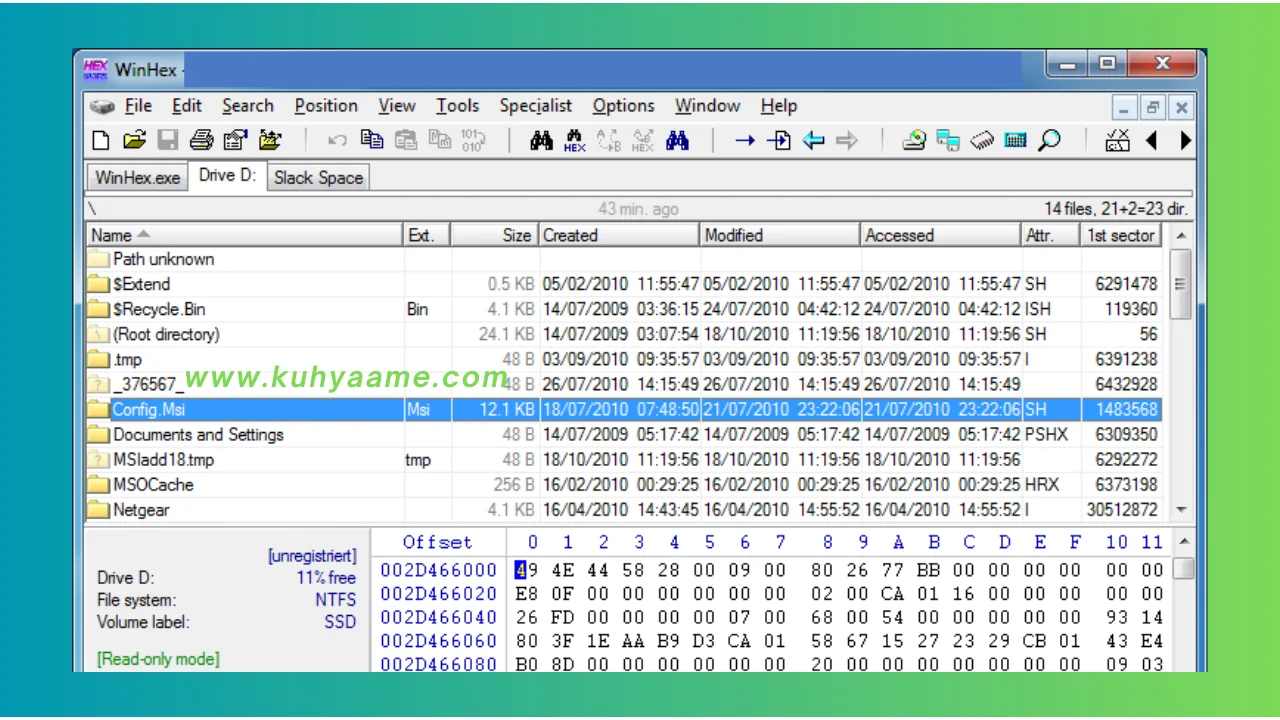Sort by the Name column header
Viewport: 1280px width, 720px height.
click(x=244, y=235)
